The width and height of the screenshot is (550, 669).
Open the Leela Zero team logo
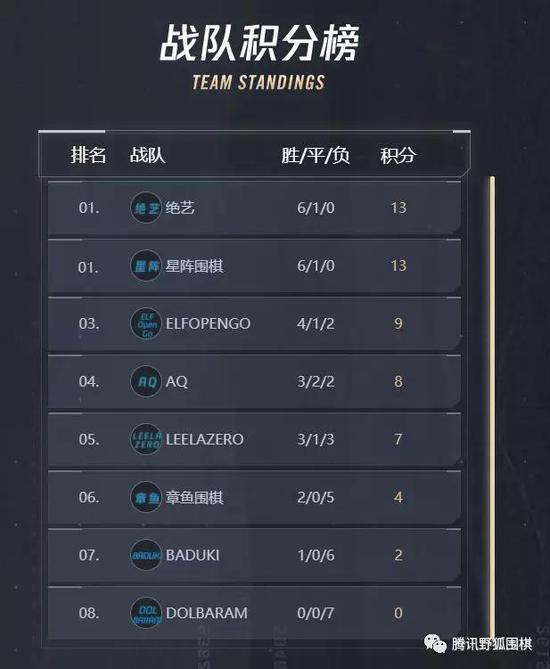[146, 439]
